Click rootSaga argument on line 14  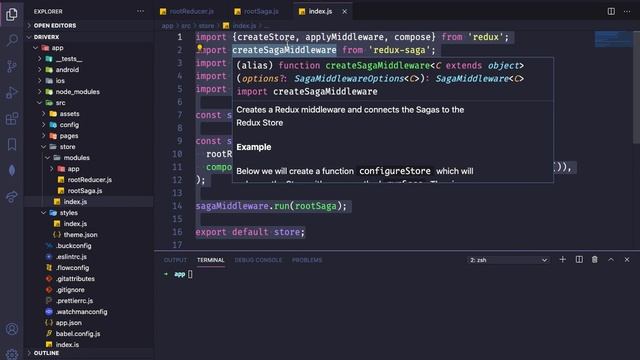coord(316,206)
